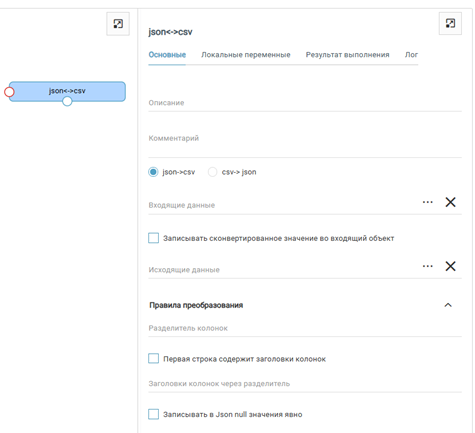Toggle Записывать в Json null значения явно

[x=153, y=414]
